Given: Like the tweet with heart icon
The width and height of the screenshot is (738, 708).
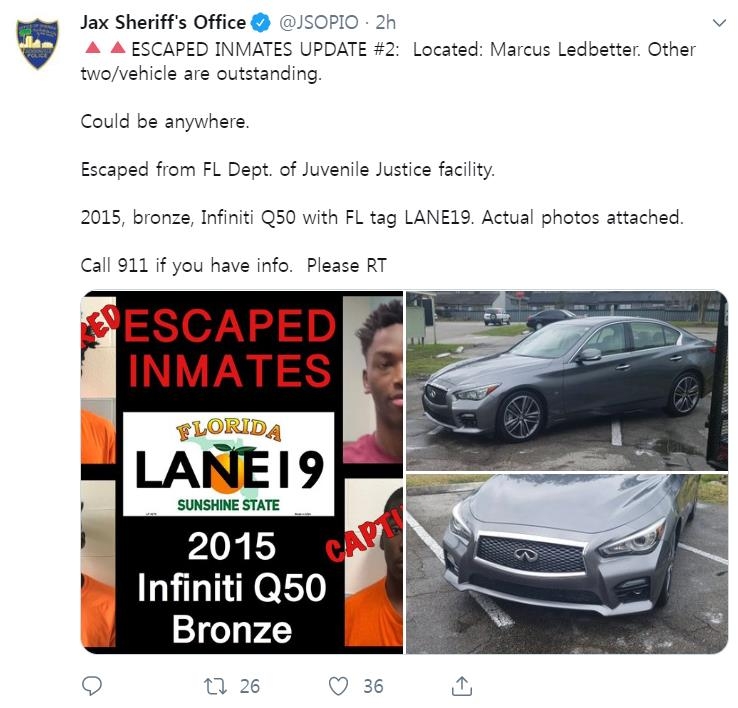Looking at the screenshot, I should click(338, 686).
